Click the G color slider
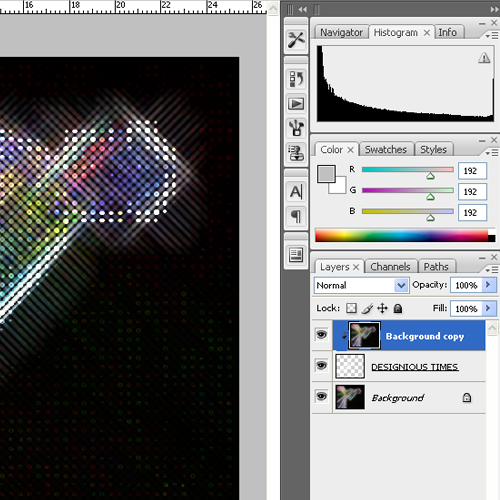 (x=408, y=190)
